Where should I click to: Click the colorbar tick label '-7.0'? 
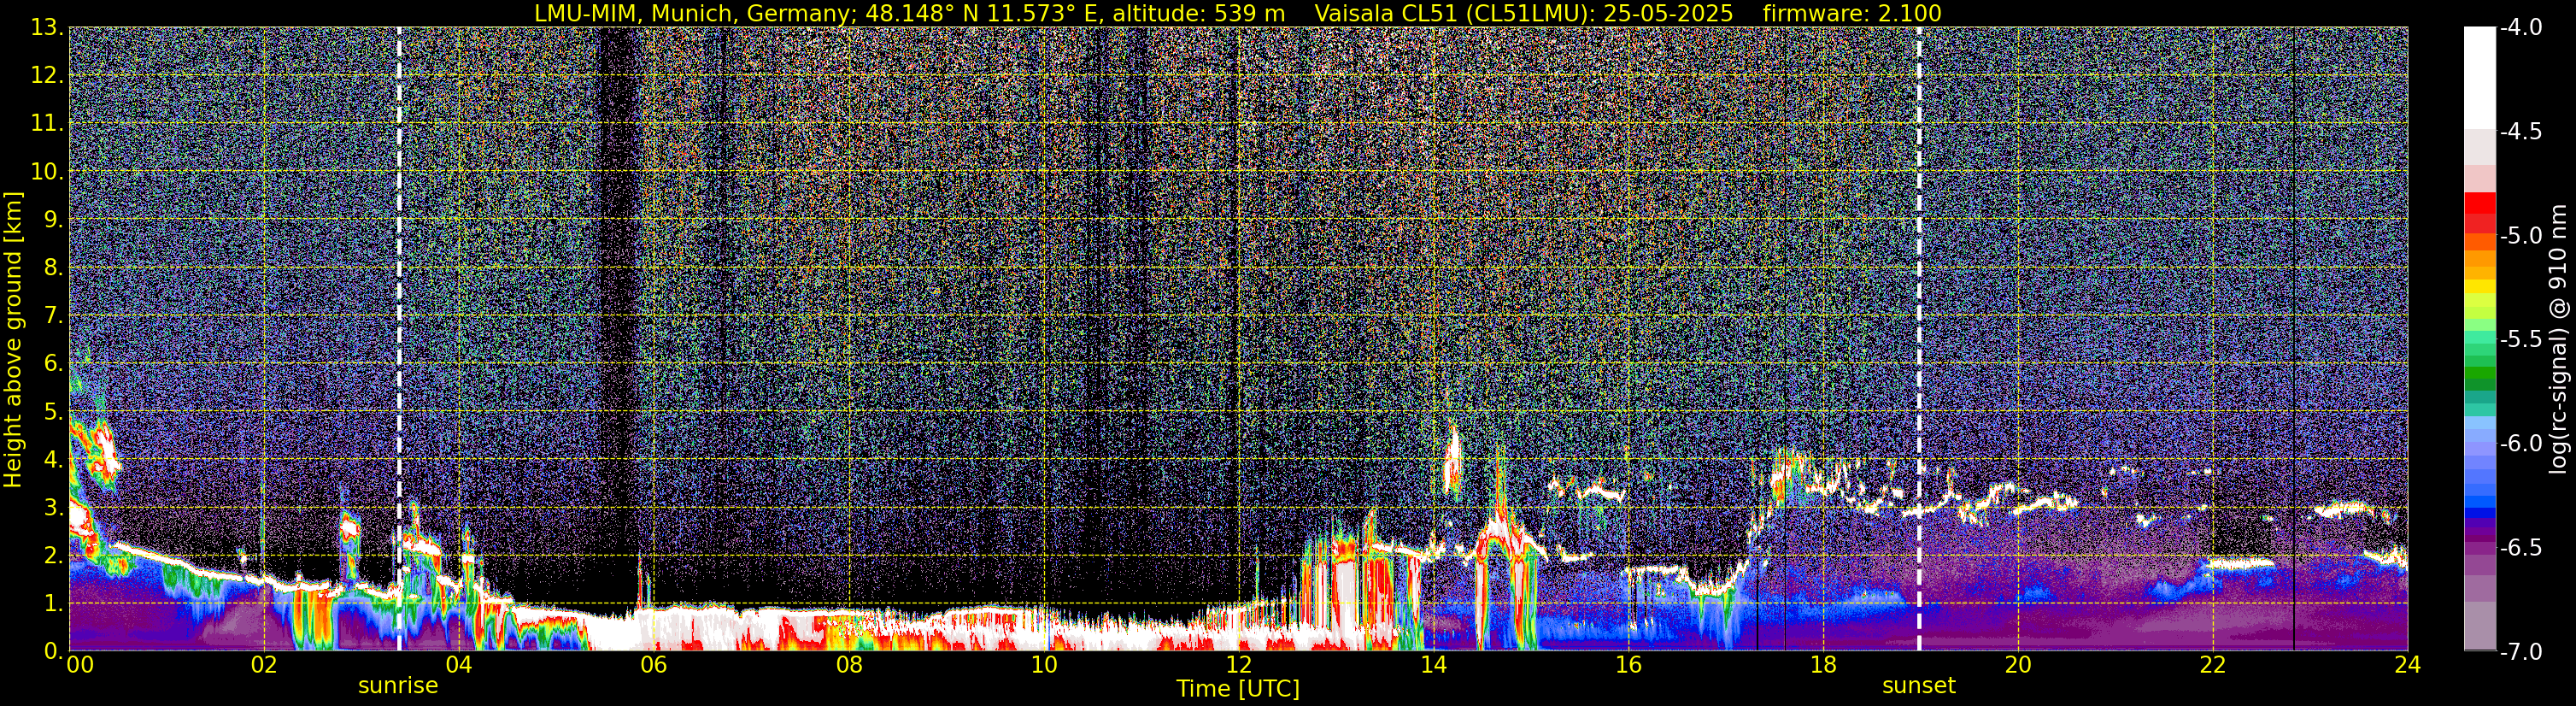pos(2521,652)
